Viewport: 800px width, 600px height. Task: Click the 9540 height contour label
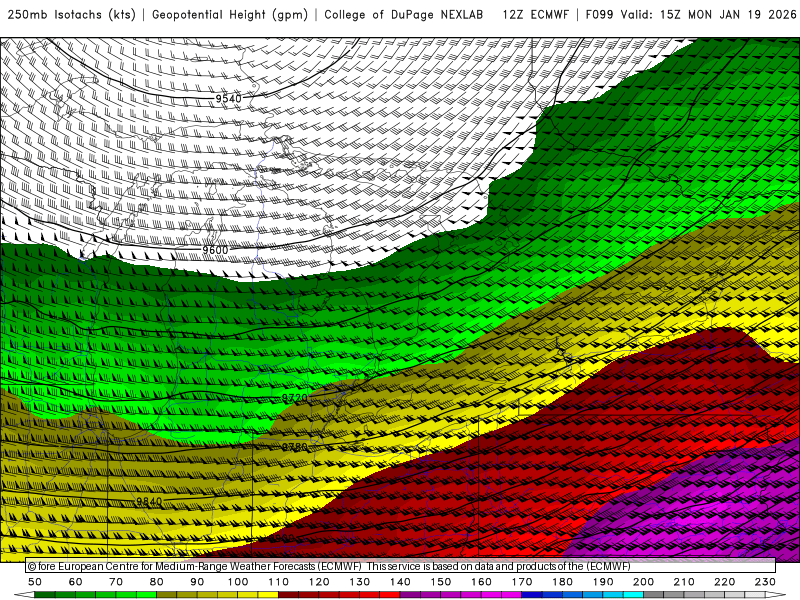[x=228, y=98]
